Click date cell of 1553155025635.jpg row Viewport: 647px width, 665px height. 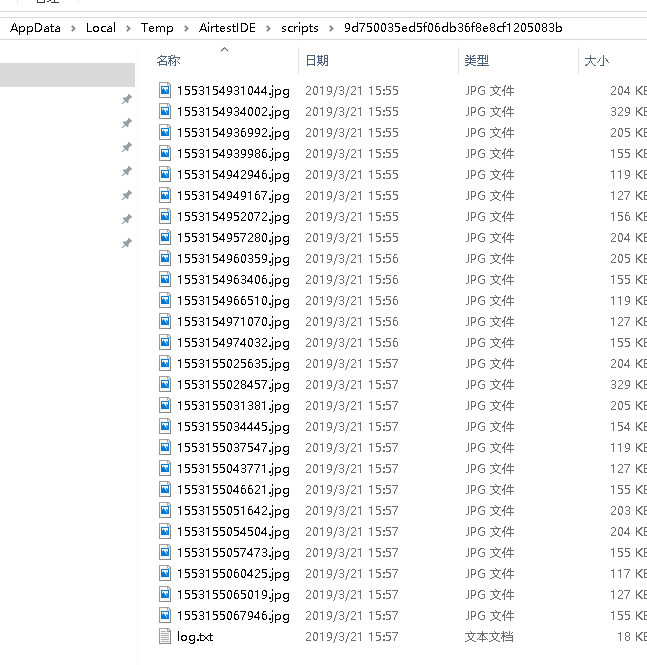351,363
